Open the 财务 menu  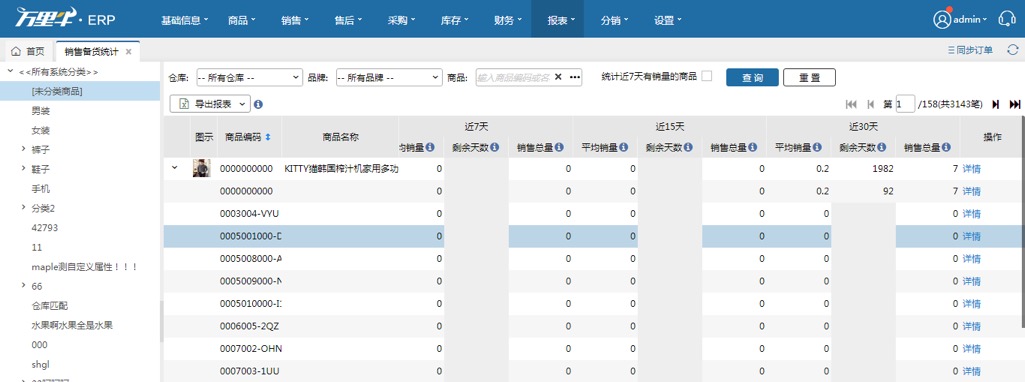(508, 20)
